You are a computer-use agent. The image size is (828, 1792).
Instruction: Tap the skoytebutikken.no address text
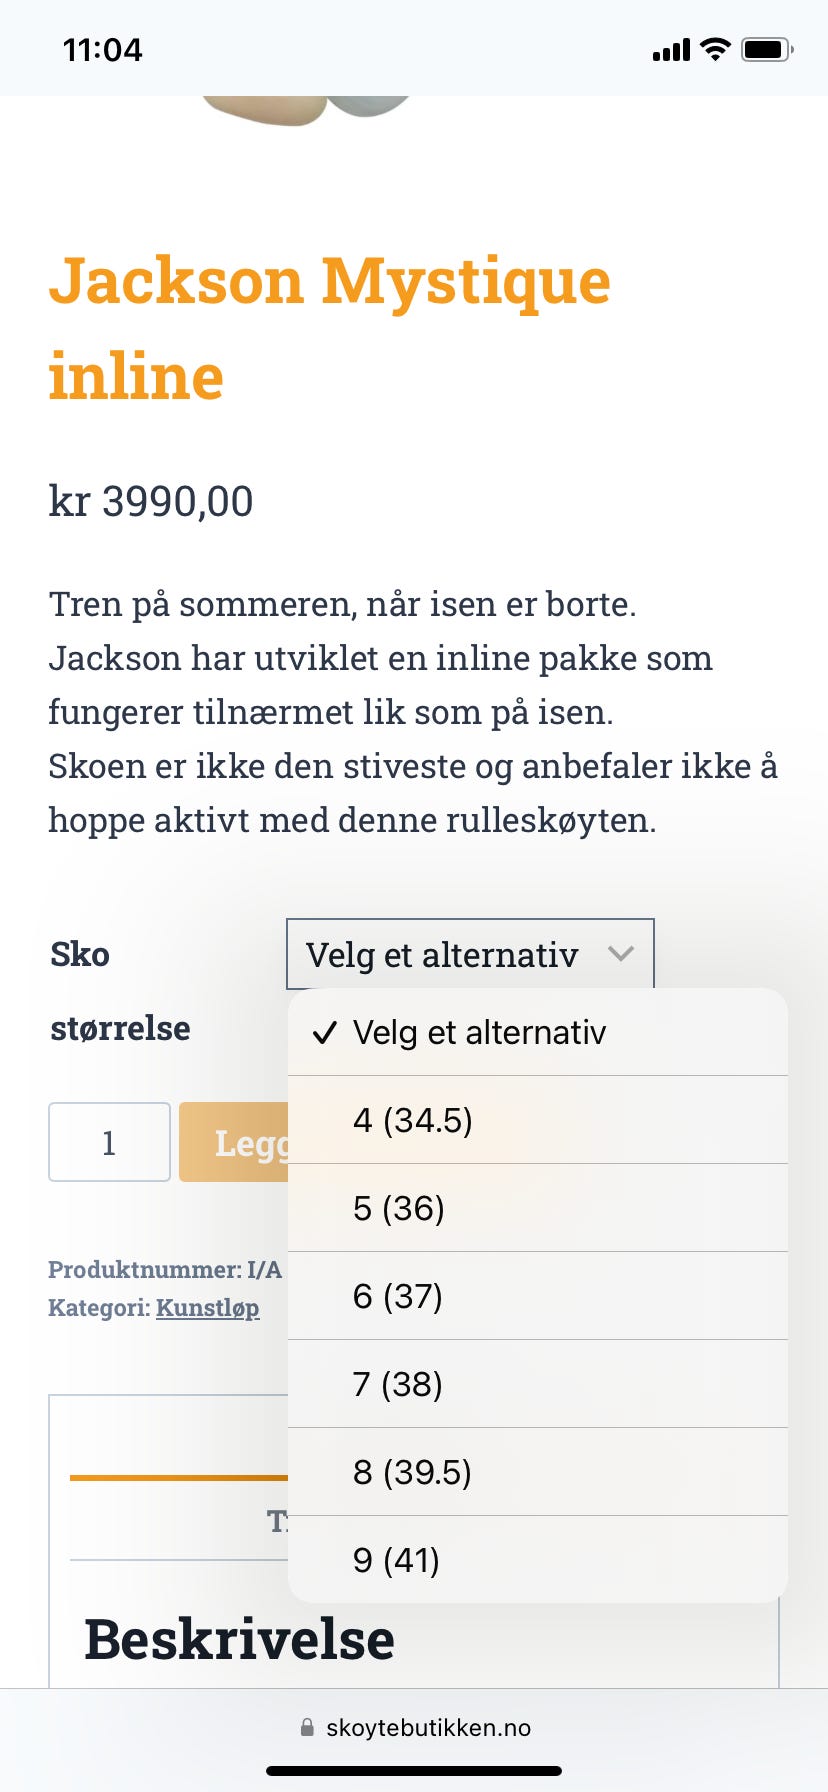pyautogui.click(x=428, y=1727)
